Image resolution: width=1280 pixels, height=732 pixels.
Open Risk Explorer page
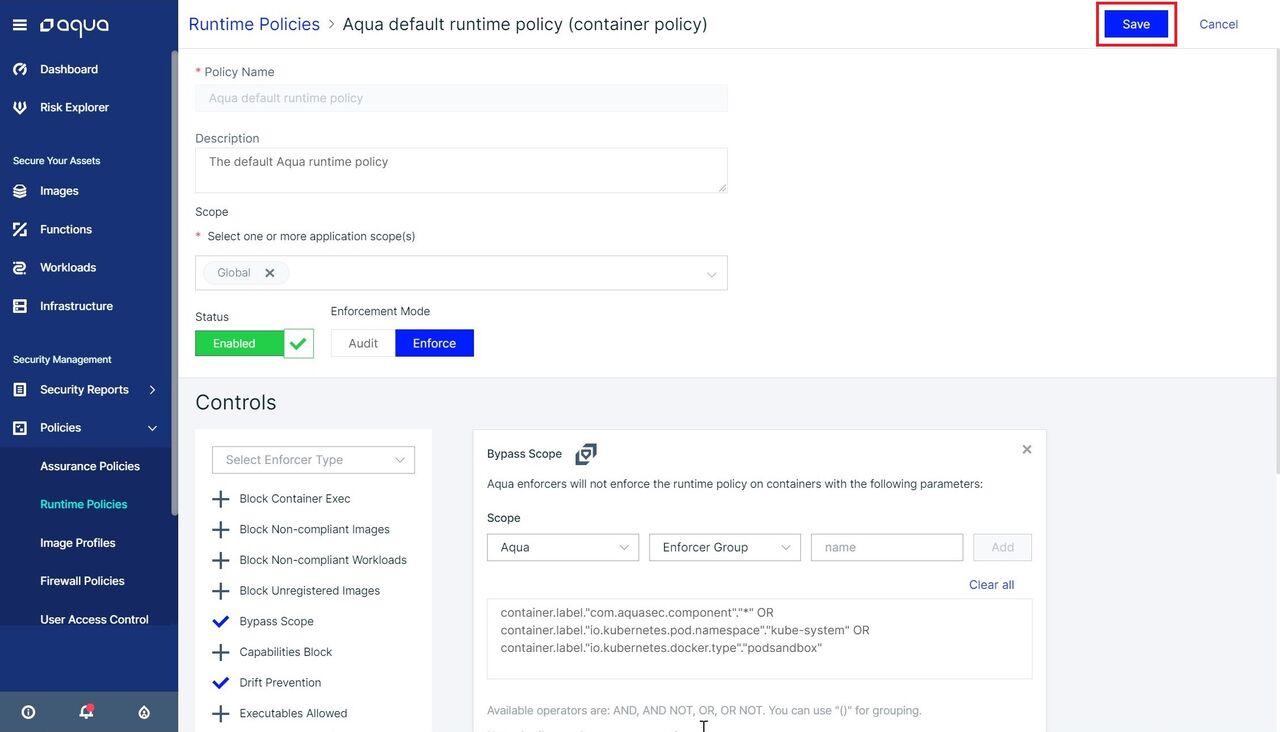click(74, 107)
